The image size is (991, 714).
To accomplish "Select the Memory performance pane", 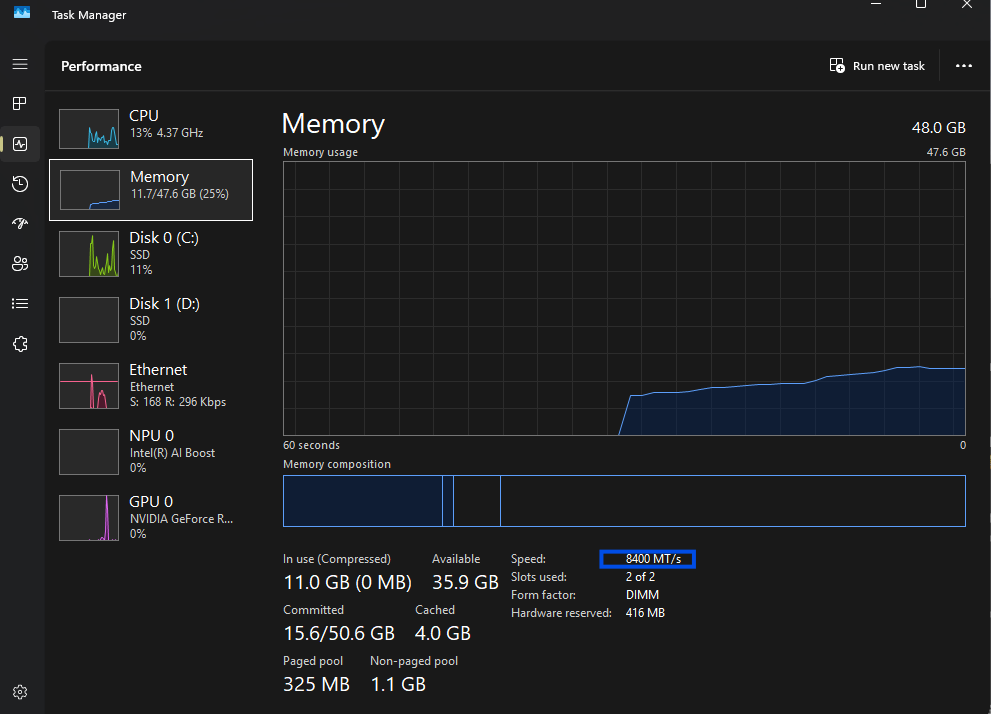I will pos(150,190).
